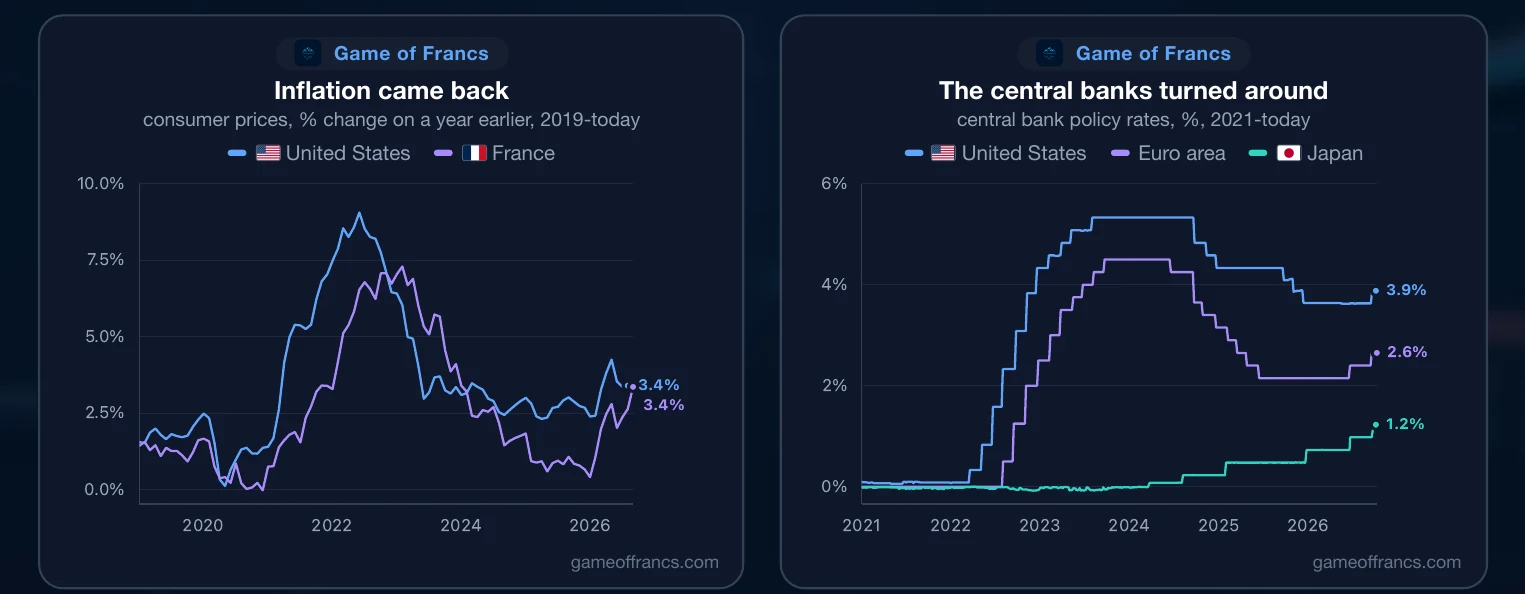Click the 2.6% Euro area rate endpoint
Image resolution: width=1525 pixels, height=594 pixels.
pos(1376,352)
